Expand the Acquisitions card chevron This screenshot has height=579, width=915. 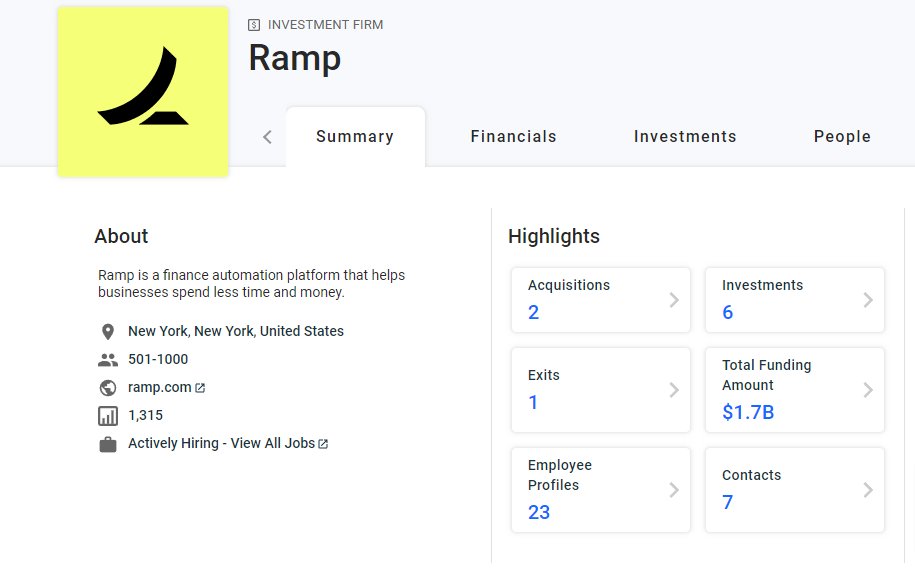[x=674, y=300]
